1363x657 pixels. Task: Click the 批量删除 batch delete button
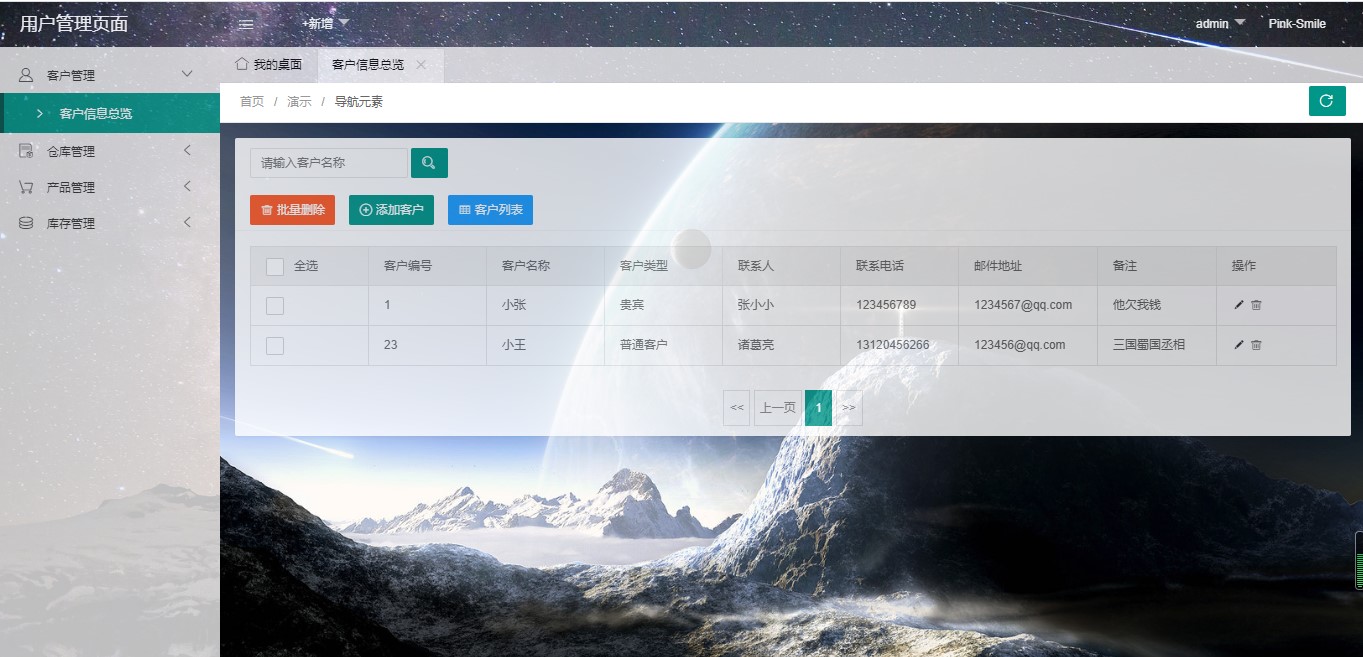292,210
